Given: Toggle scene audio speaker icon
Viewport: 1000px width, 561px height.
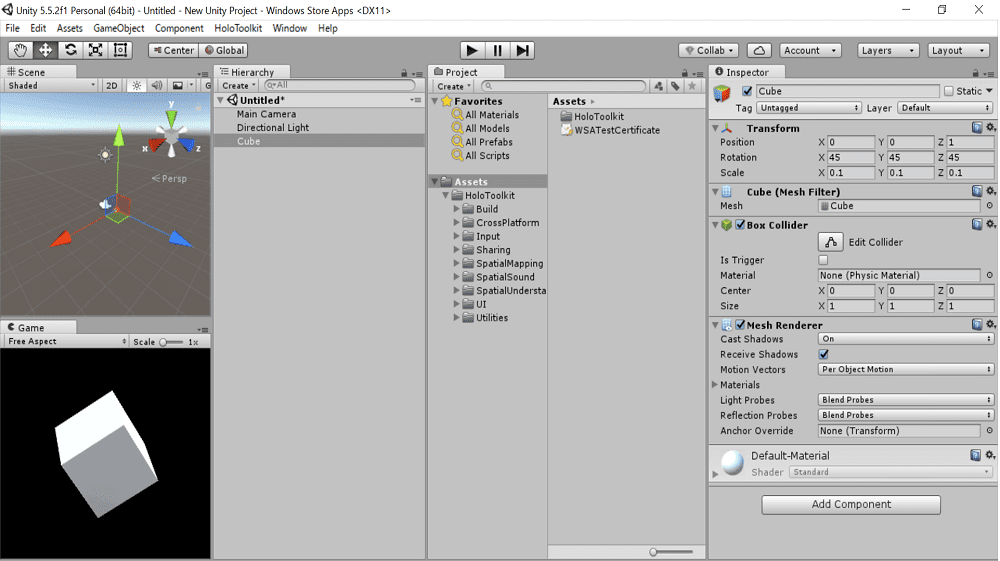Looking at the screenshot, I should point(157,85).
